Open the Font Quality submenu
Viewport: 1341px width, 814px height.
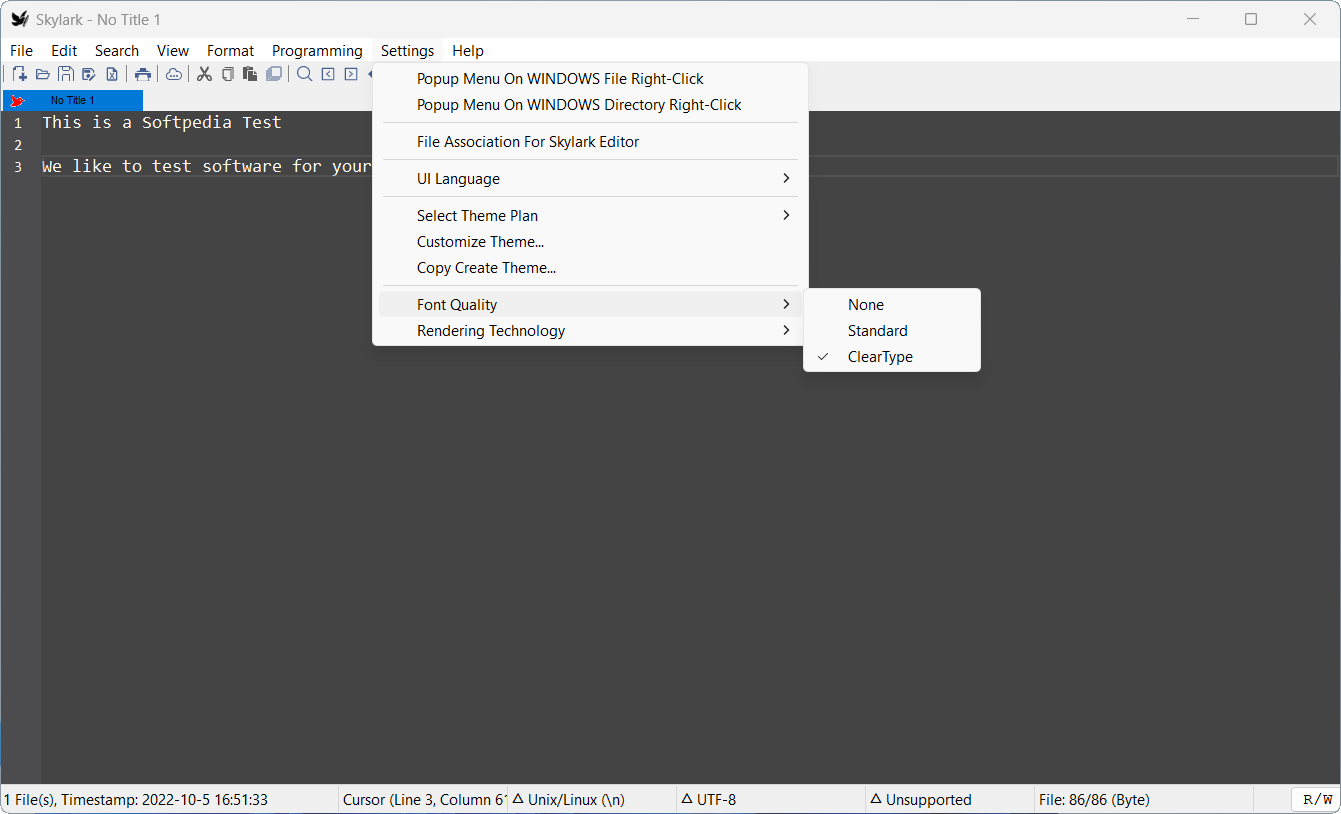[x=590, y=305]
